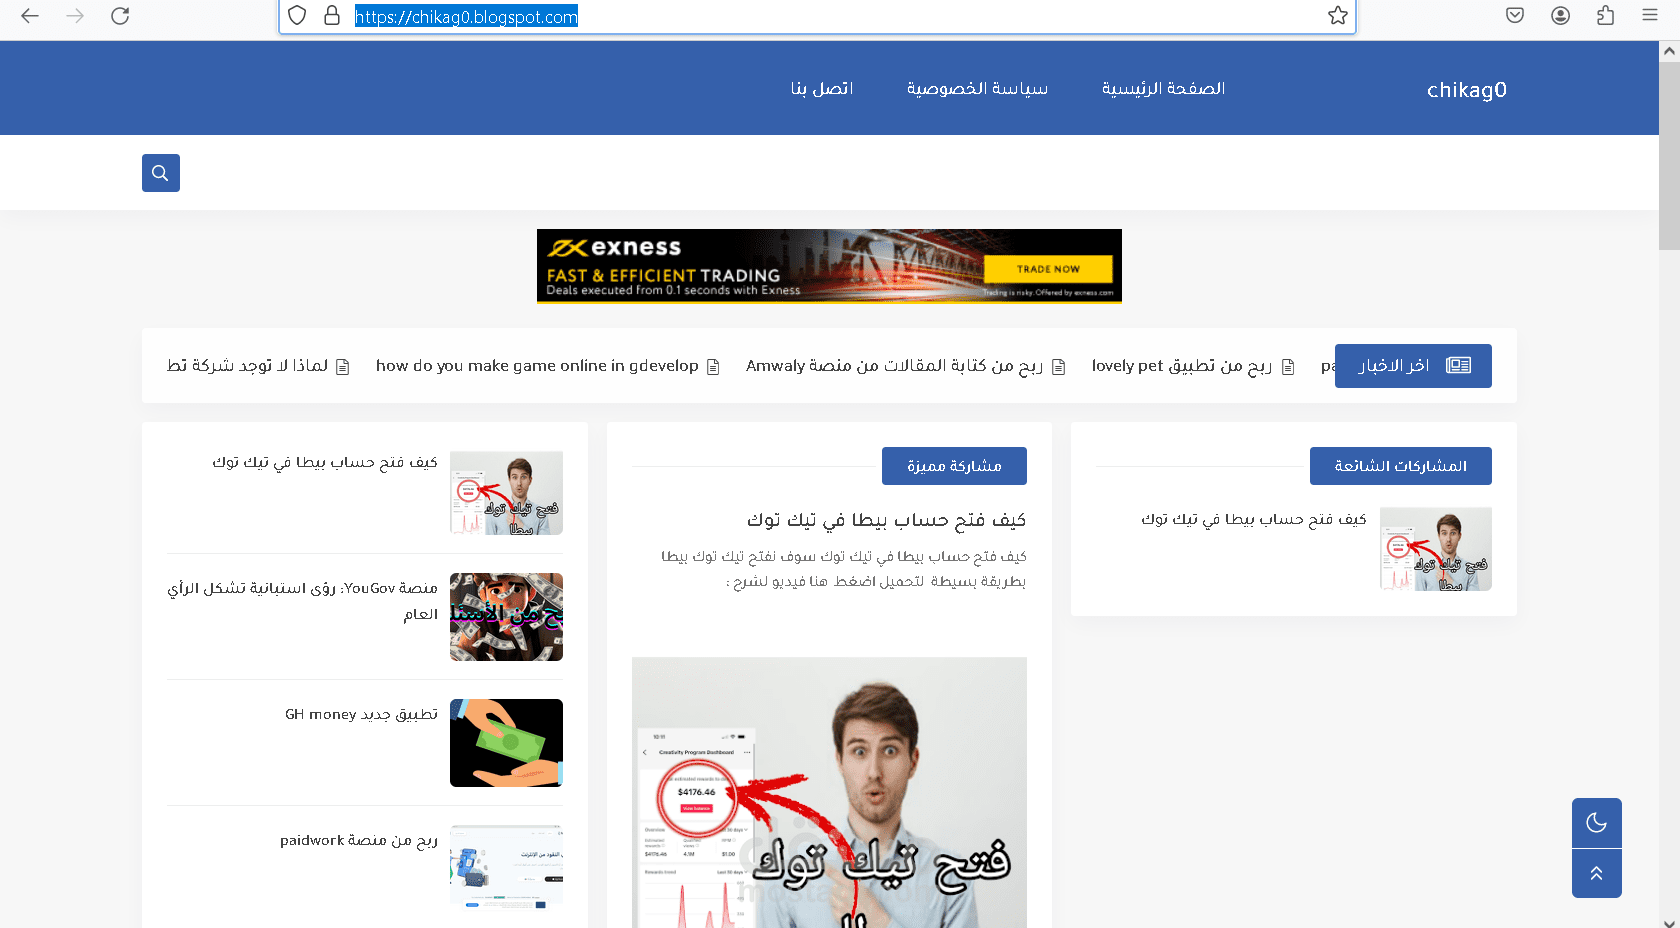Select the اخر الاخبار button
This screenshot has height=928, width=1680.
1413,366
